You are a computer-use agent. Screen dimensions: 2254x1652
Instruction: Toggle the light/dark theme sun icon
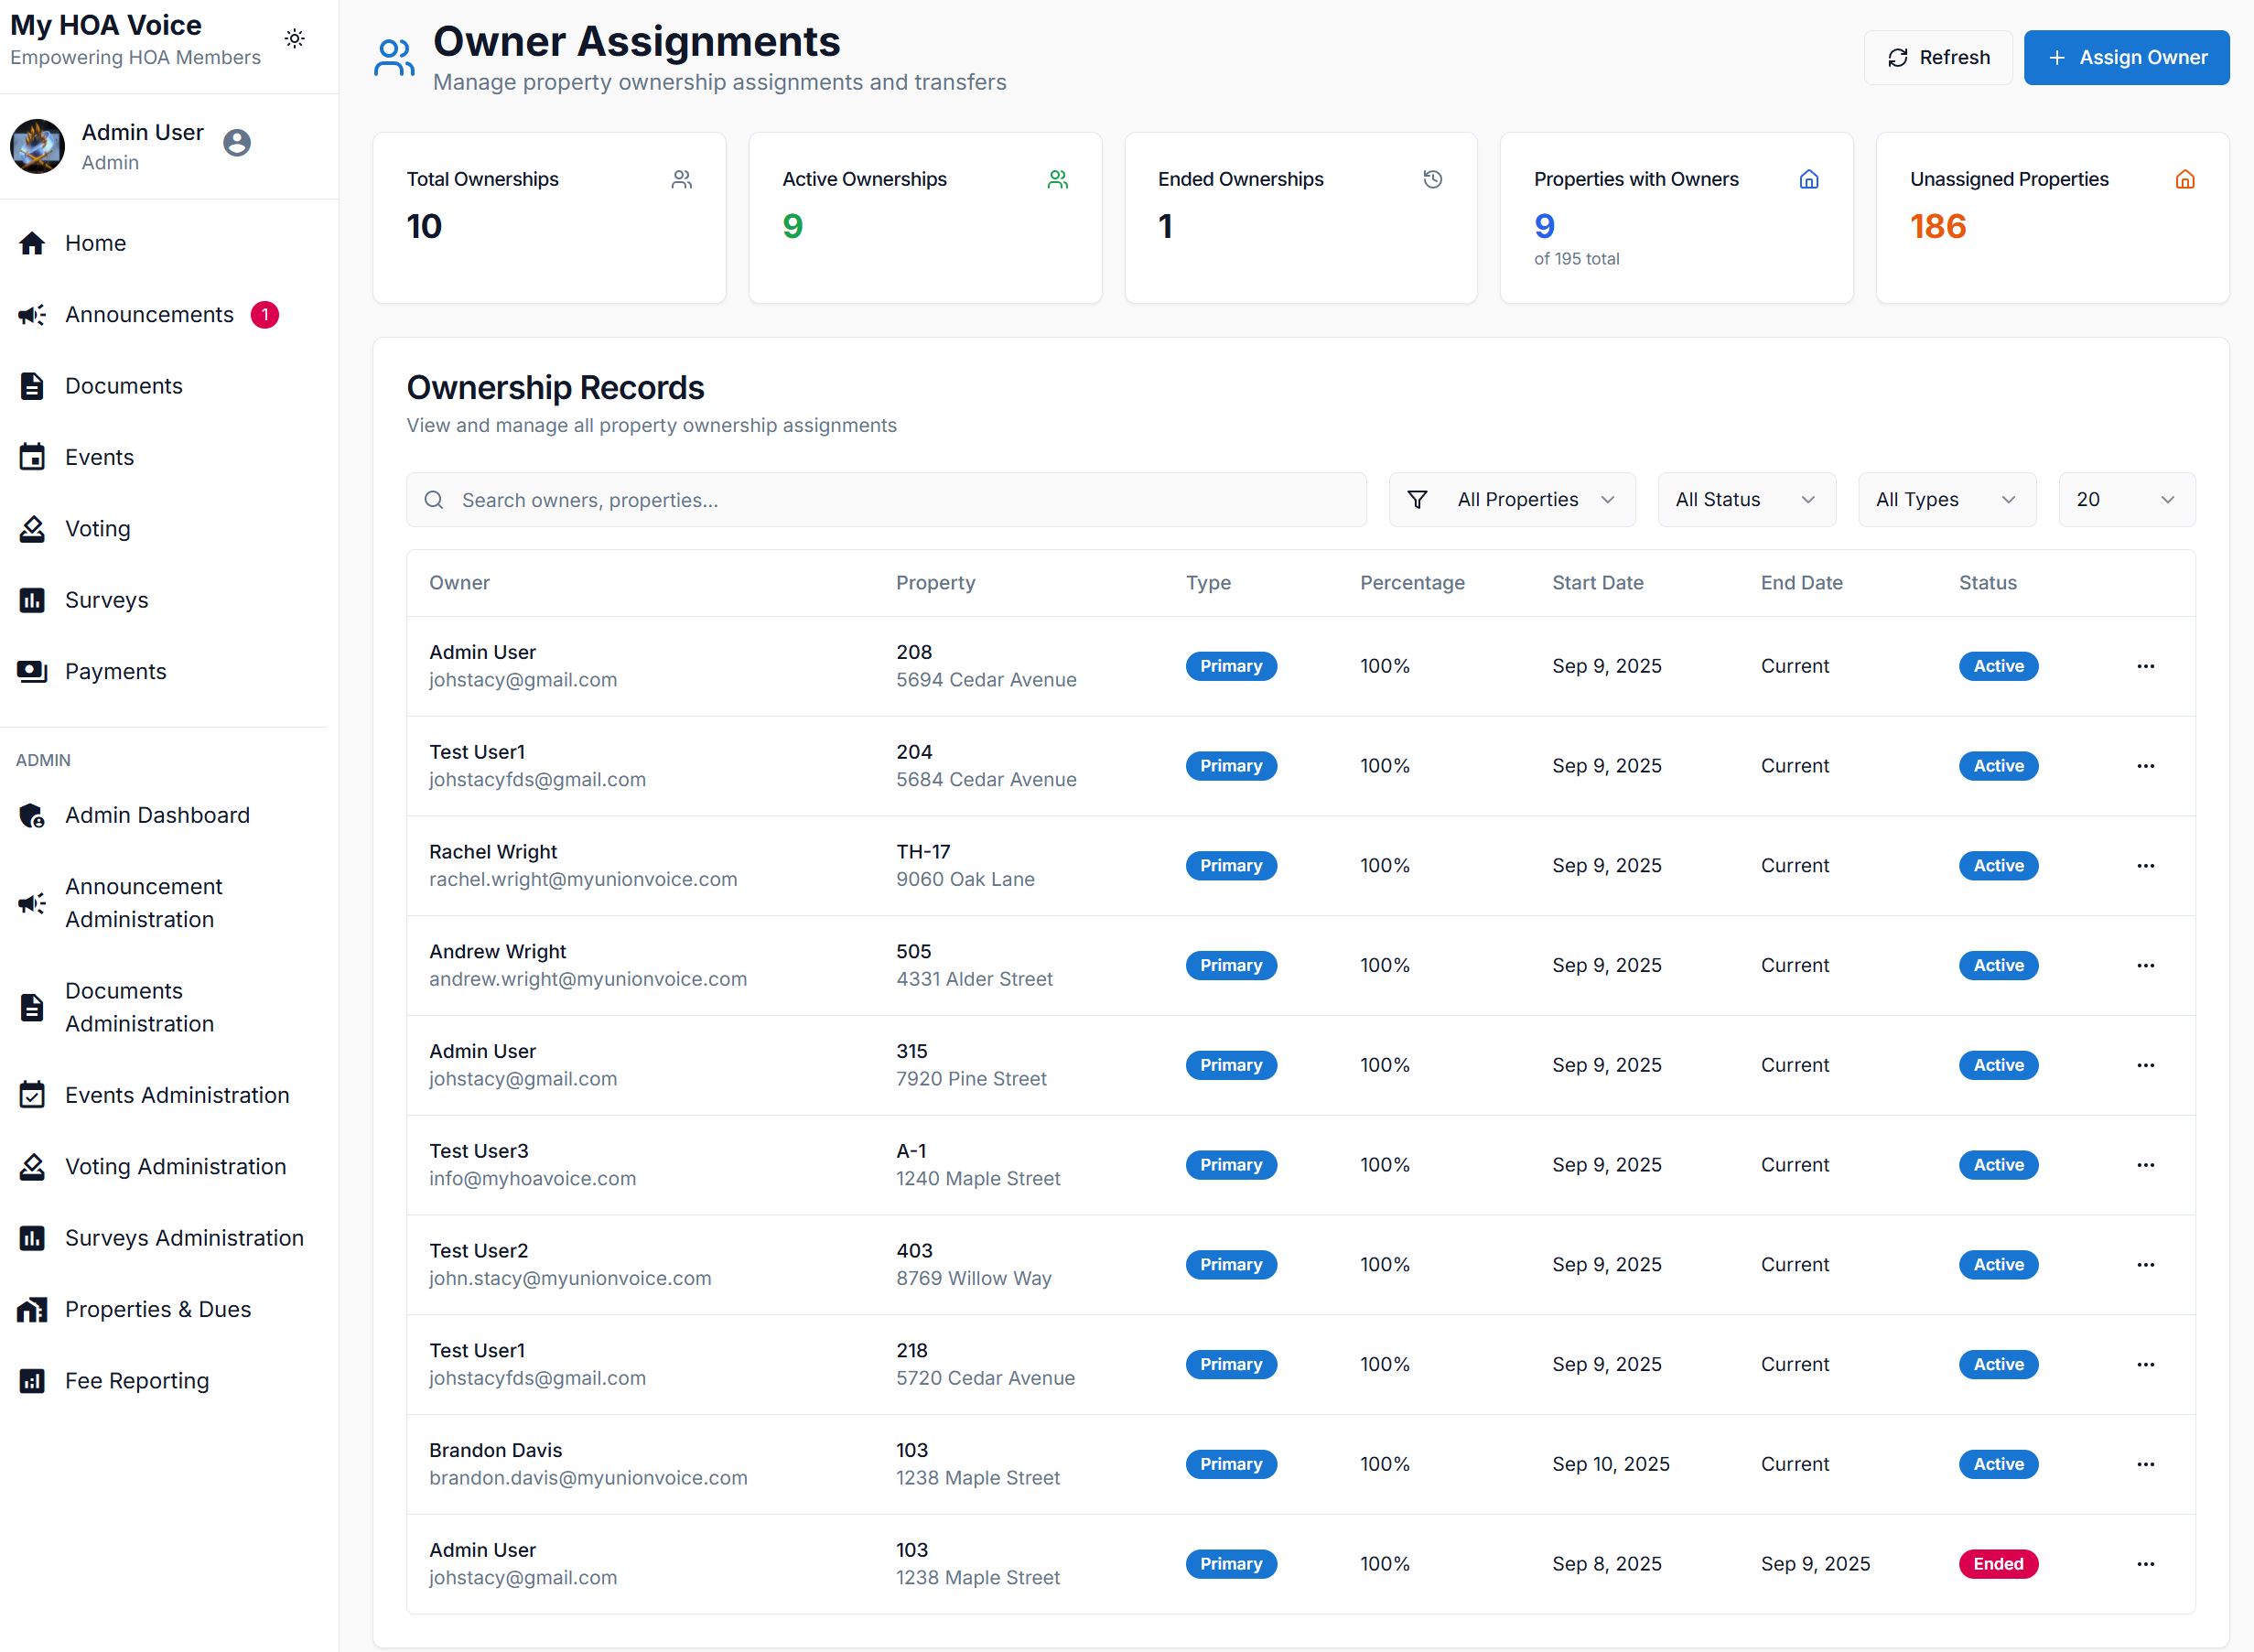pos(294,39)
